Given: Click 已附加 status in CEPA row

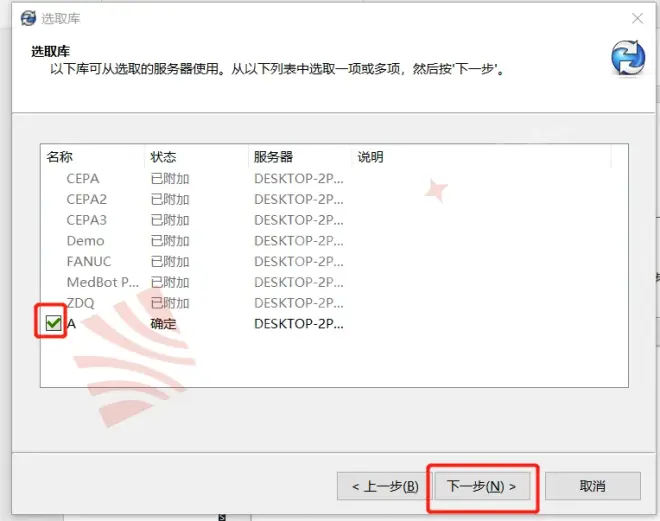Looking at the screenshot, I should (x=170, y=178).
